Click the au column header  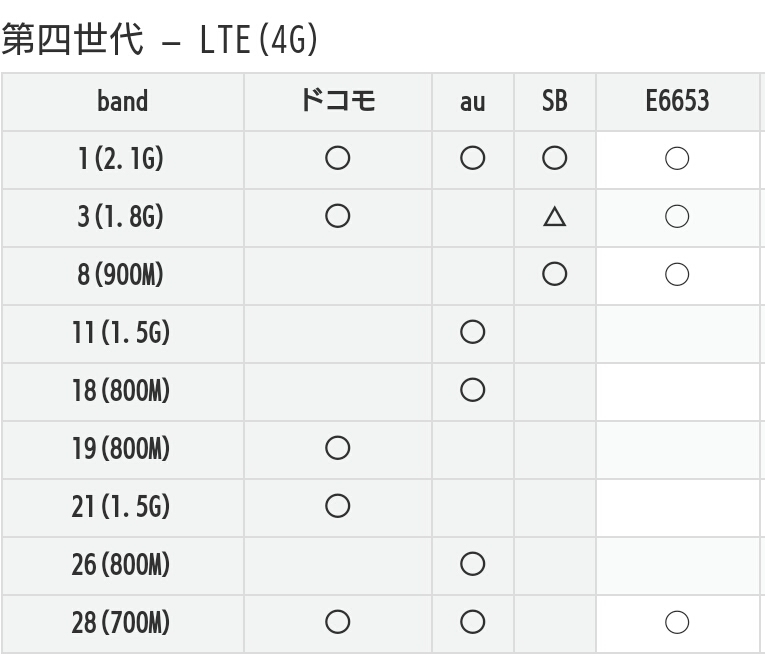[472, 101]
